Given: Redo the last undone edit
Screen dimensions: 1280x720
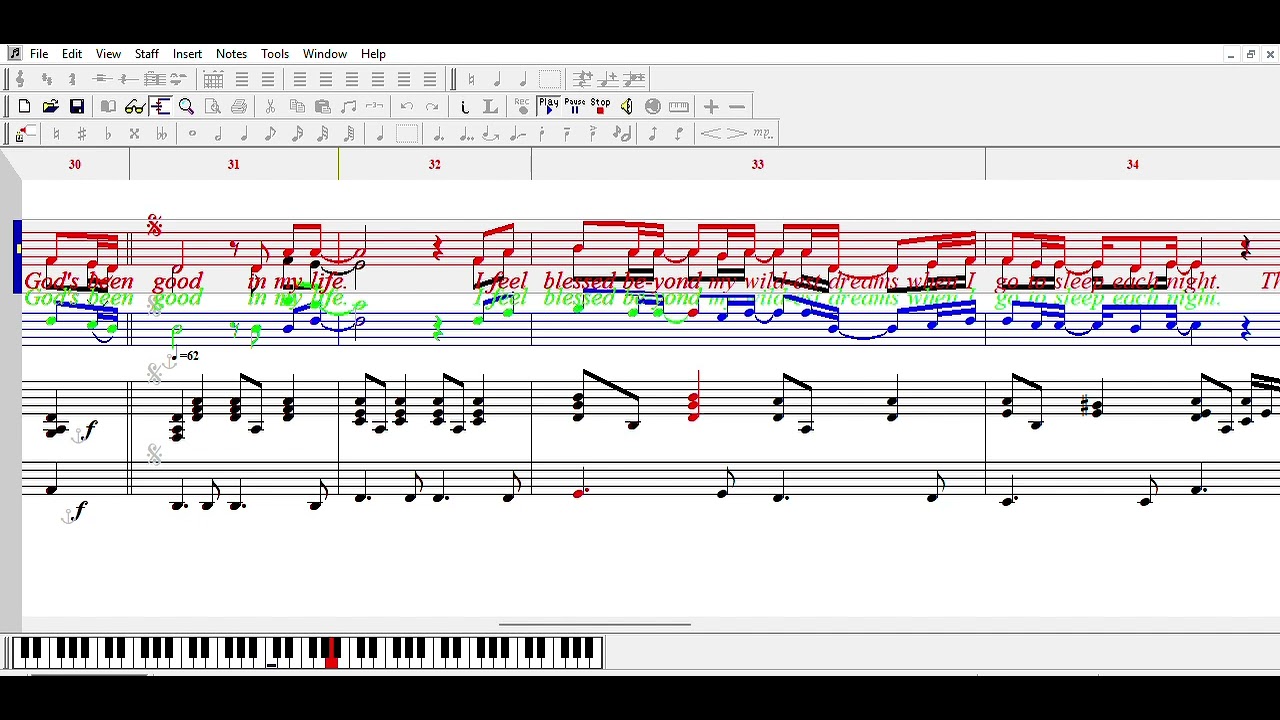Looking at the screenshot, I should tap(433, 107).
